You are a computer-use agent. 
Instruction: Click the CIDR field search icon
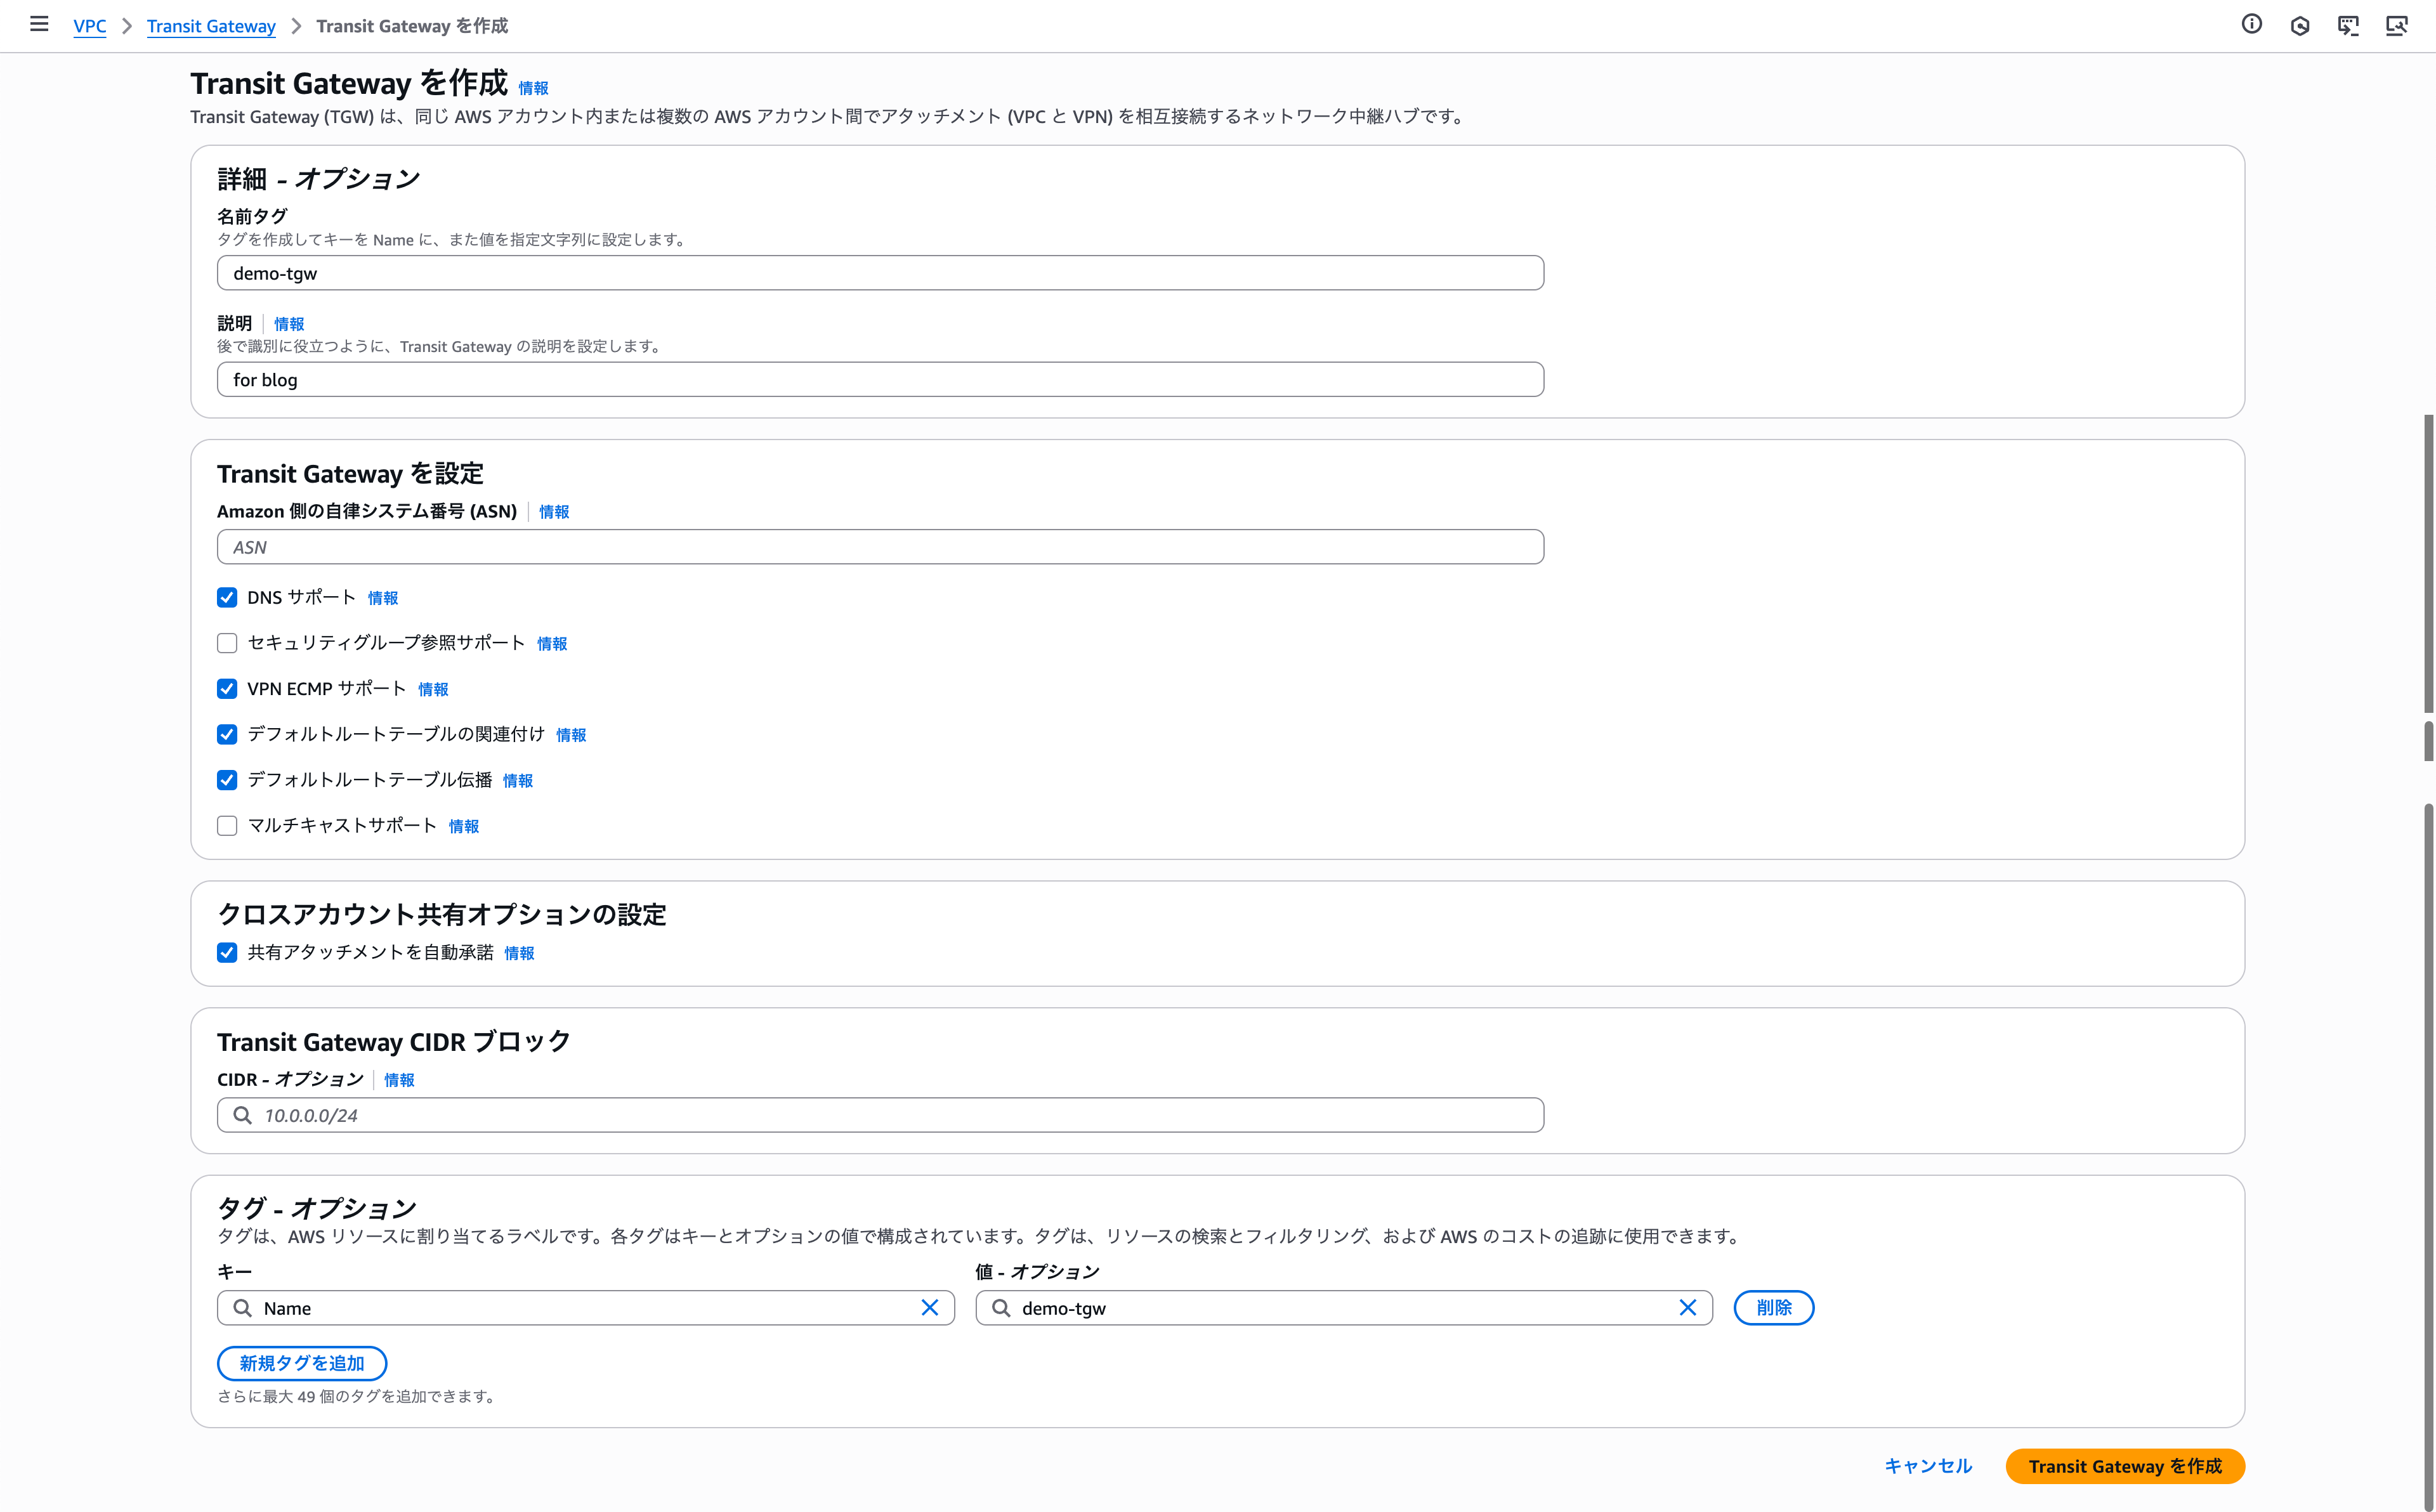pyautogui.click(x=242, y=1115)
